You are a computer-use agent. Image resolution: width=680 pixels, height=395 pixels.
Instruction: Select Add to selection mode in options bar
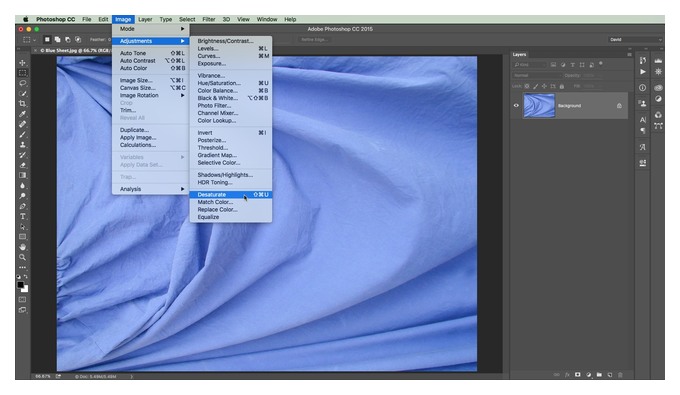[57, 39]
